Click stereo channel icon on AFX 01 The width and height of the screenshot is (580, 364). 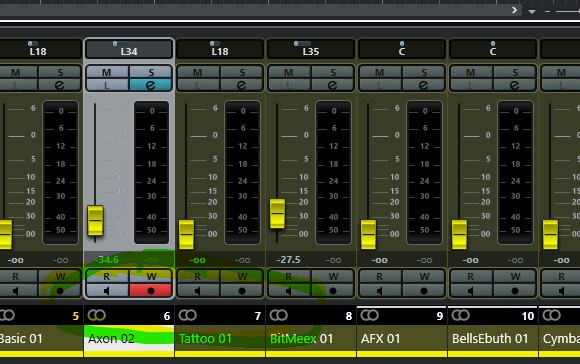pos(370,315)
